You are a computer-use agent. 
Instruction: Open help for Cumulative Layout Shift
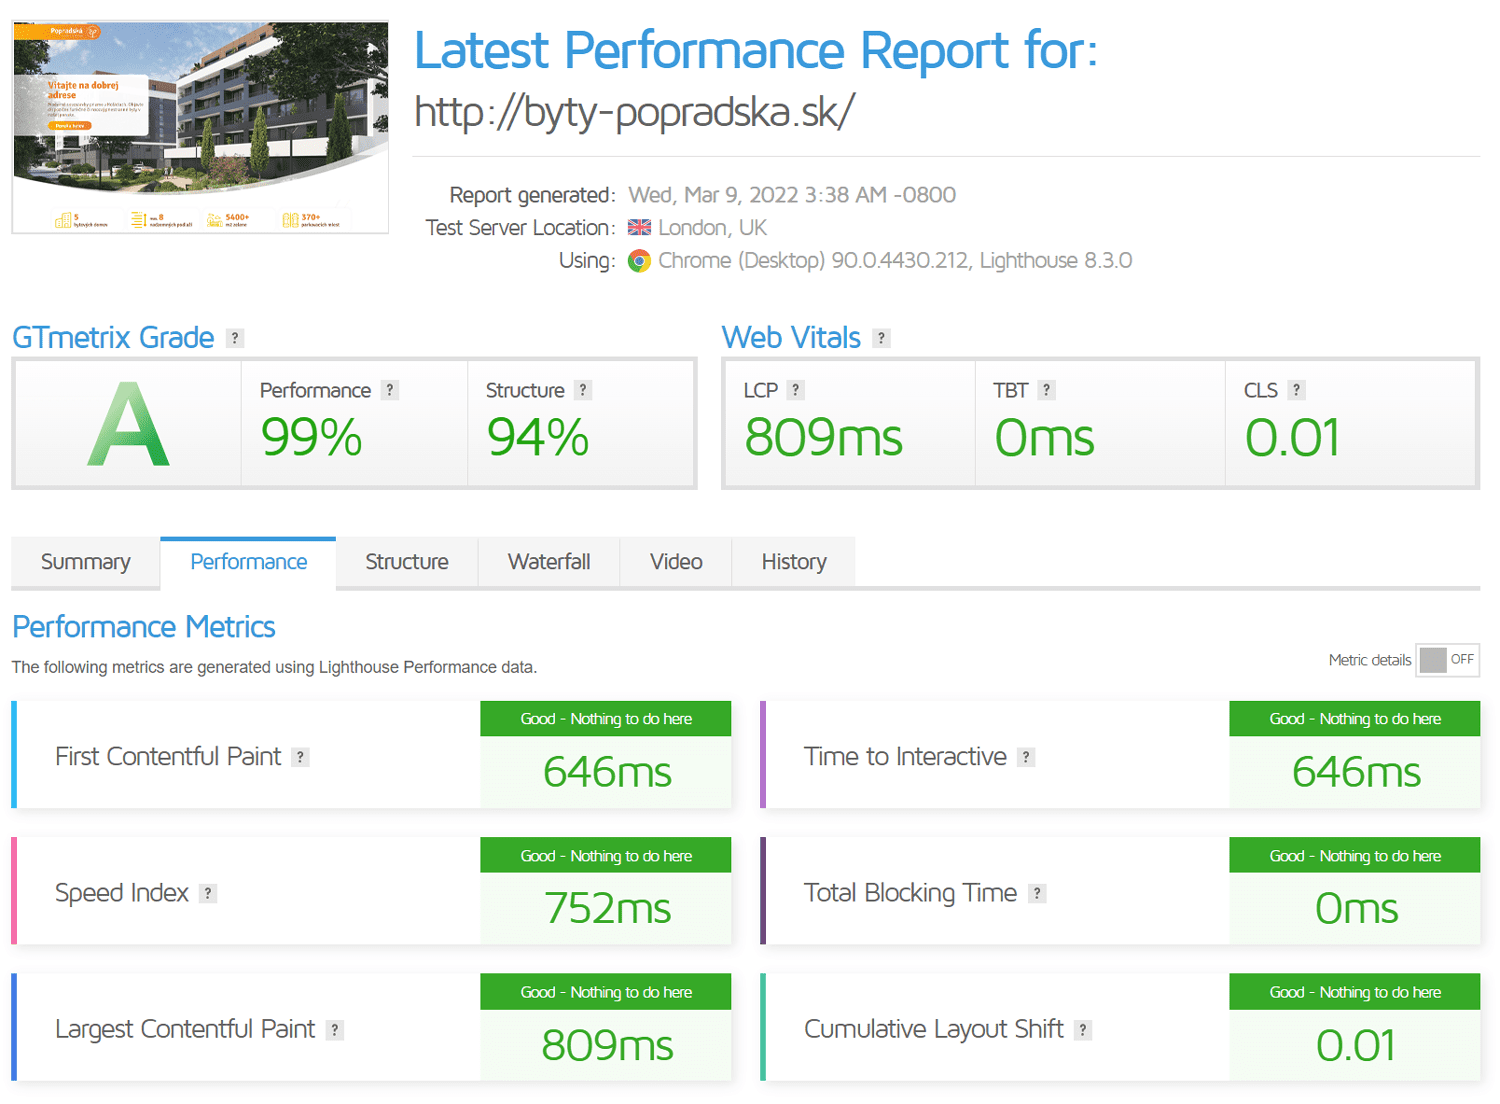pos(1083,1030)
